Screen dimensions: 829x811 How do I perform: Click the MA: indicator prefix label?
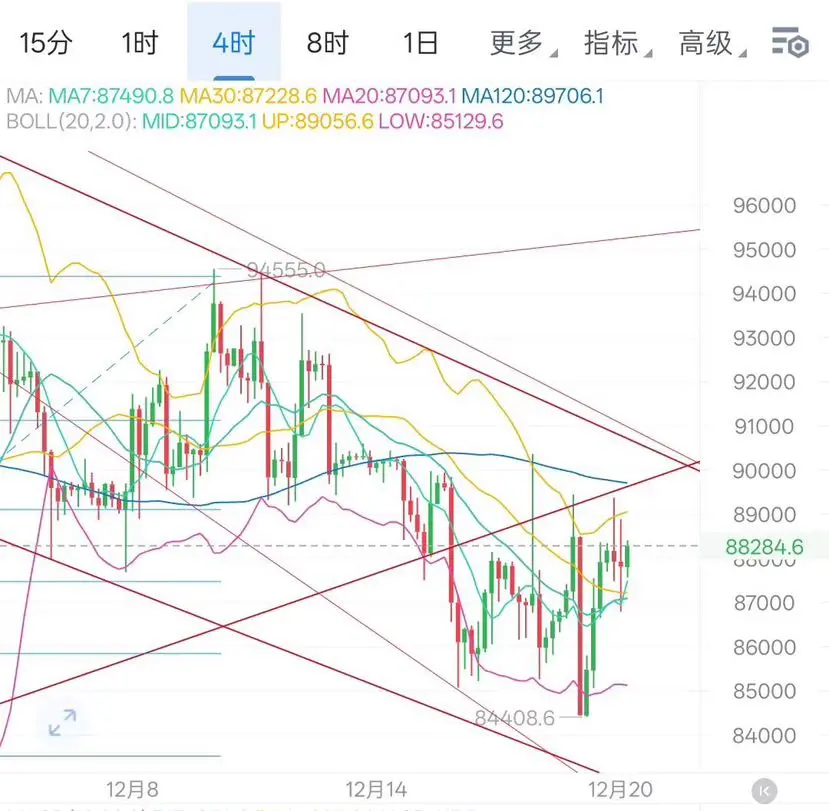24,96
